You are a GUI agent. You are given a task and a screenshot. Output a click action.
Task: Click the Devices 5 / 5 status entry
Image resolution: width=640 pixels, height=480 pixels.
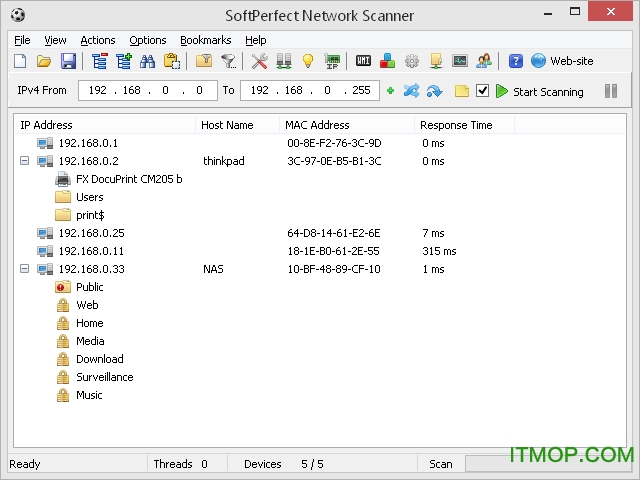click(284, 464)
